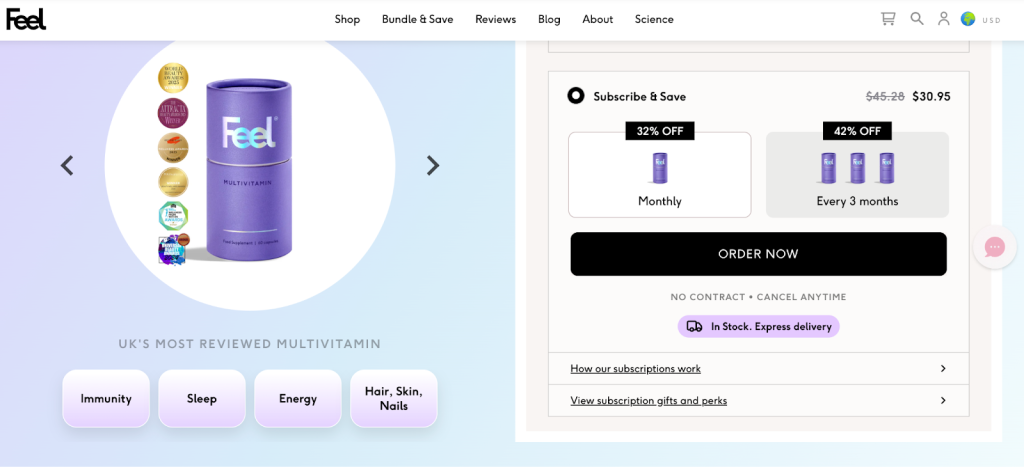1024x467 pixels.
Task: Open the user account icon
Action: [944, 19]
